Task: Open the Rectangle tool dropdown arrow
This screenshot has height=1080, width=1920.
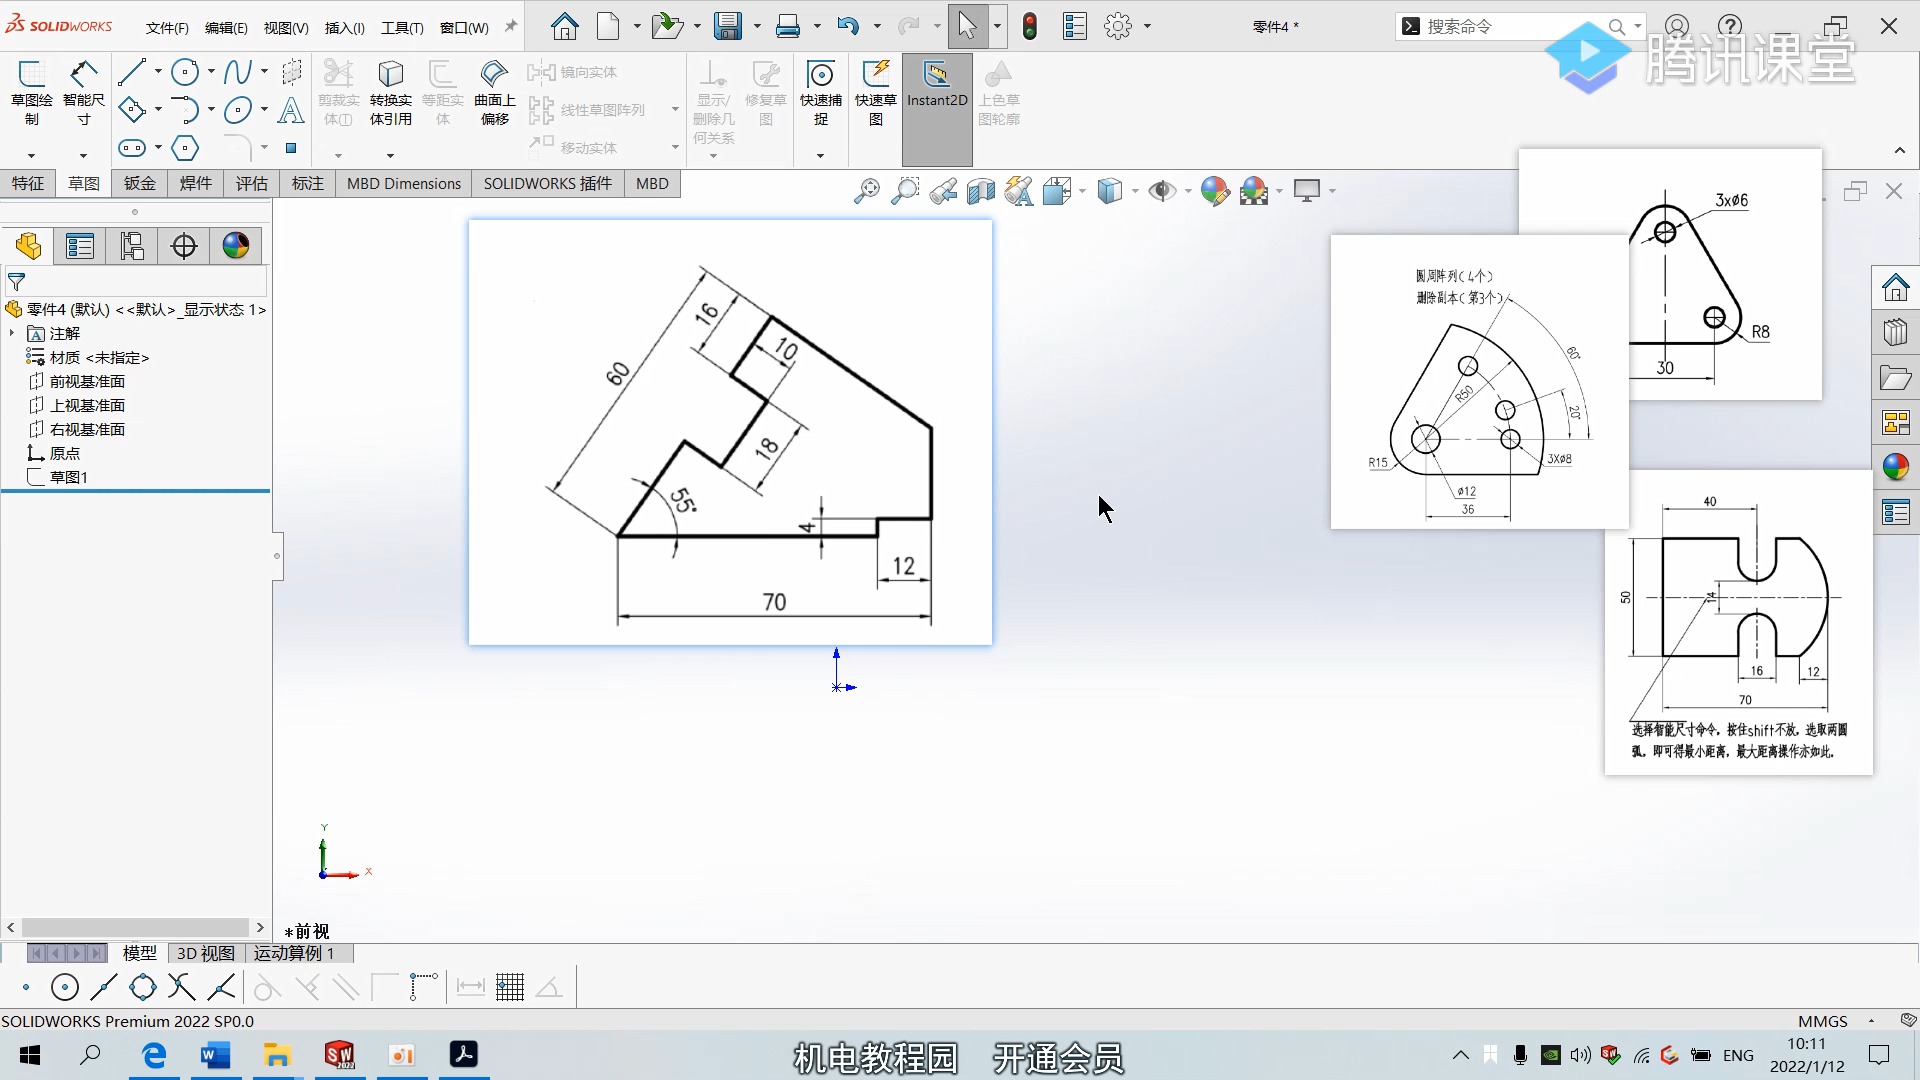Action: coord(158,110)
